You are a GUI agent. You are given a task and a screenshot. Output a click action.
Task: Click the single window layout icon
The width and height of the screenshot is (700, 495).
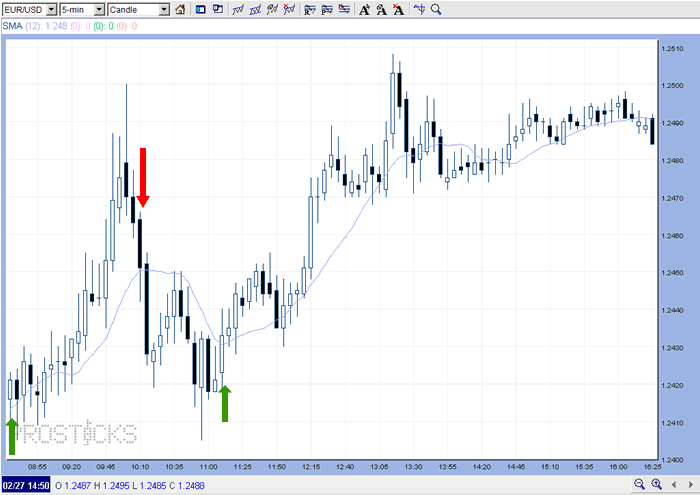[200, 10]
